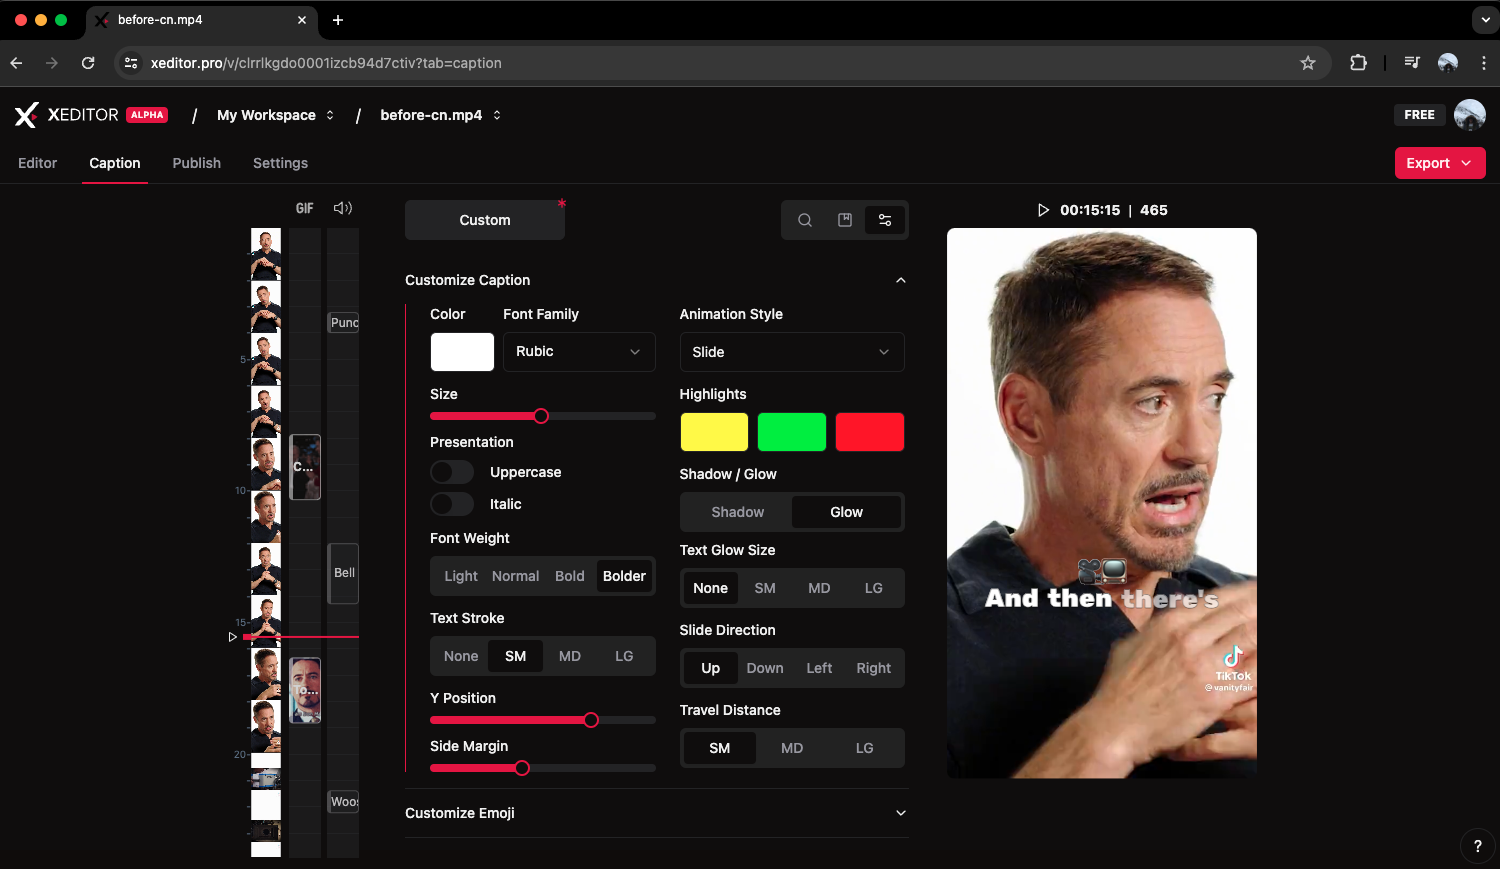This screenshot has height=869, width=1500.
Task: Open the white caption Color swatch
Action: pos(462,352)
